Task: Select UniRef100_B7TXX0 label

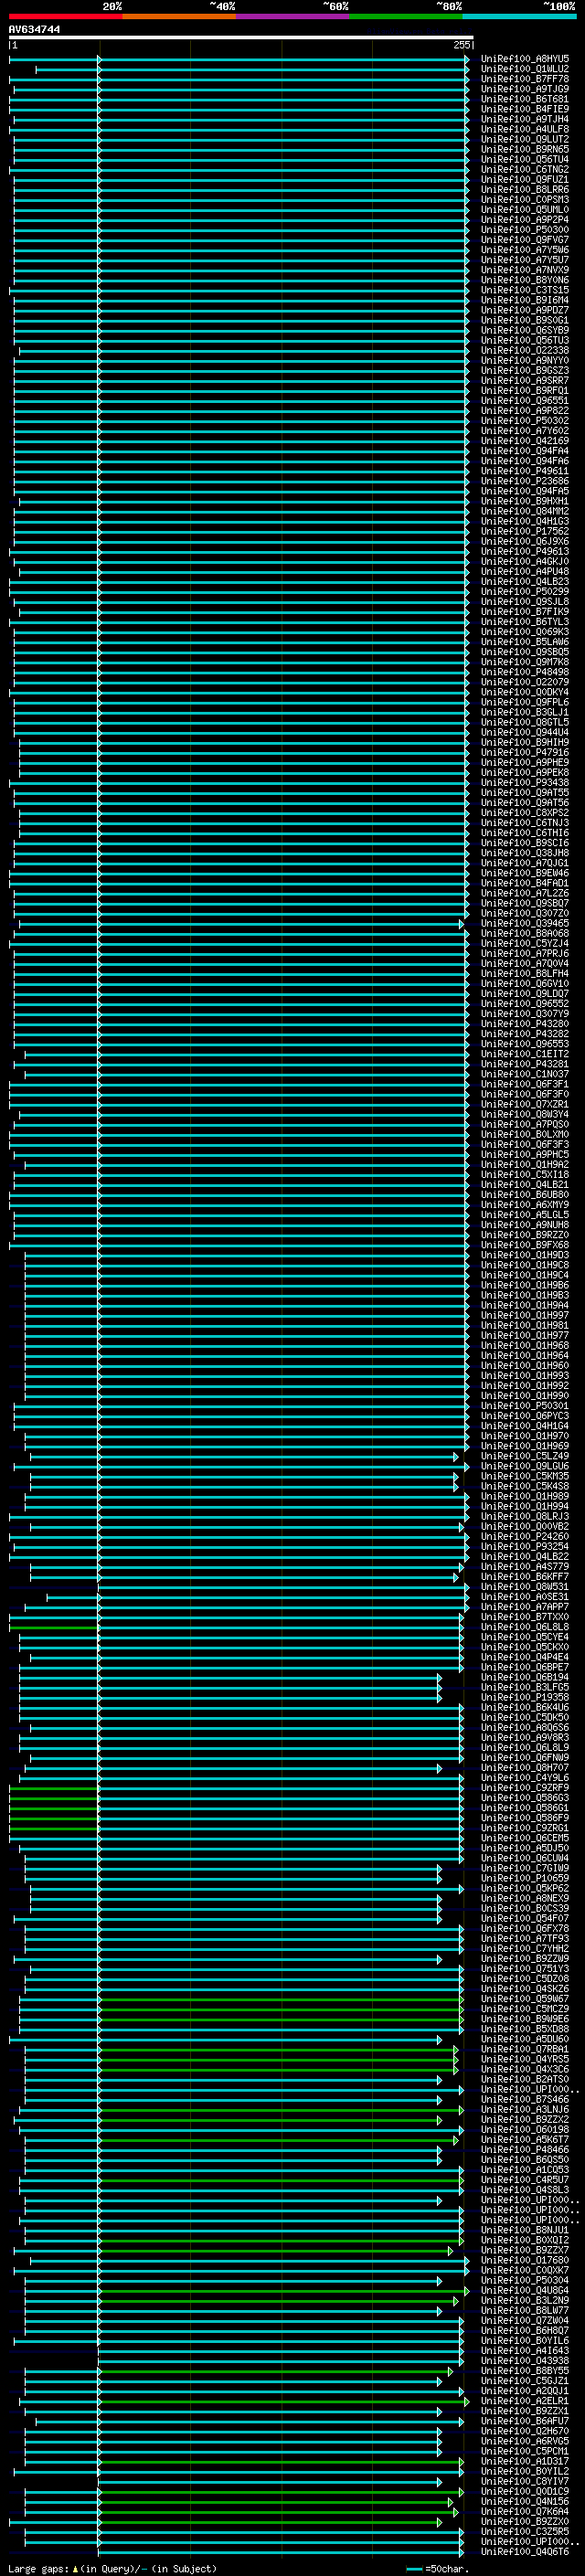Action: pyautogui.click(x=525, y=1617)
